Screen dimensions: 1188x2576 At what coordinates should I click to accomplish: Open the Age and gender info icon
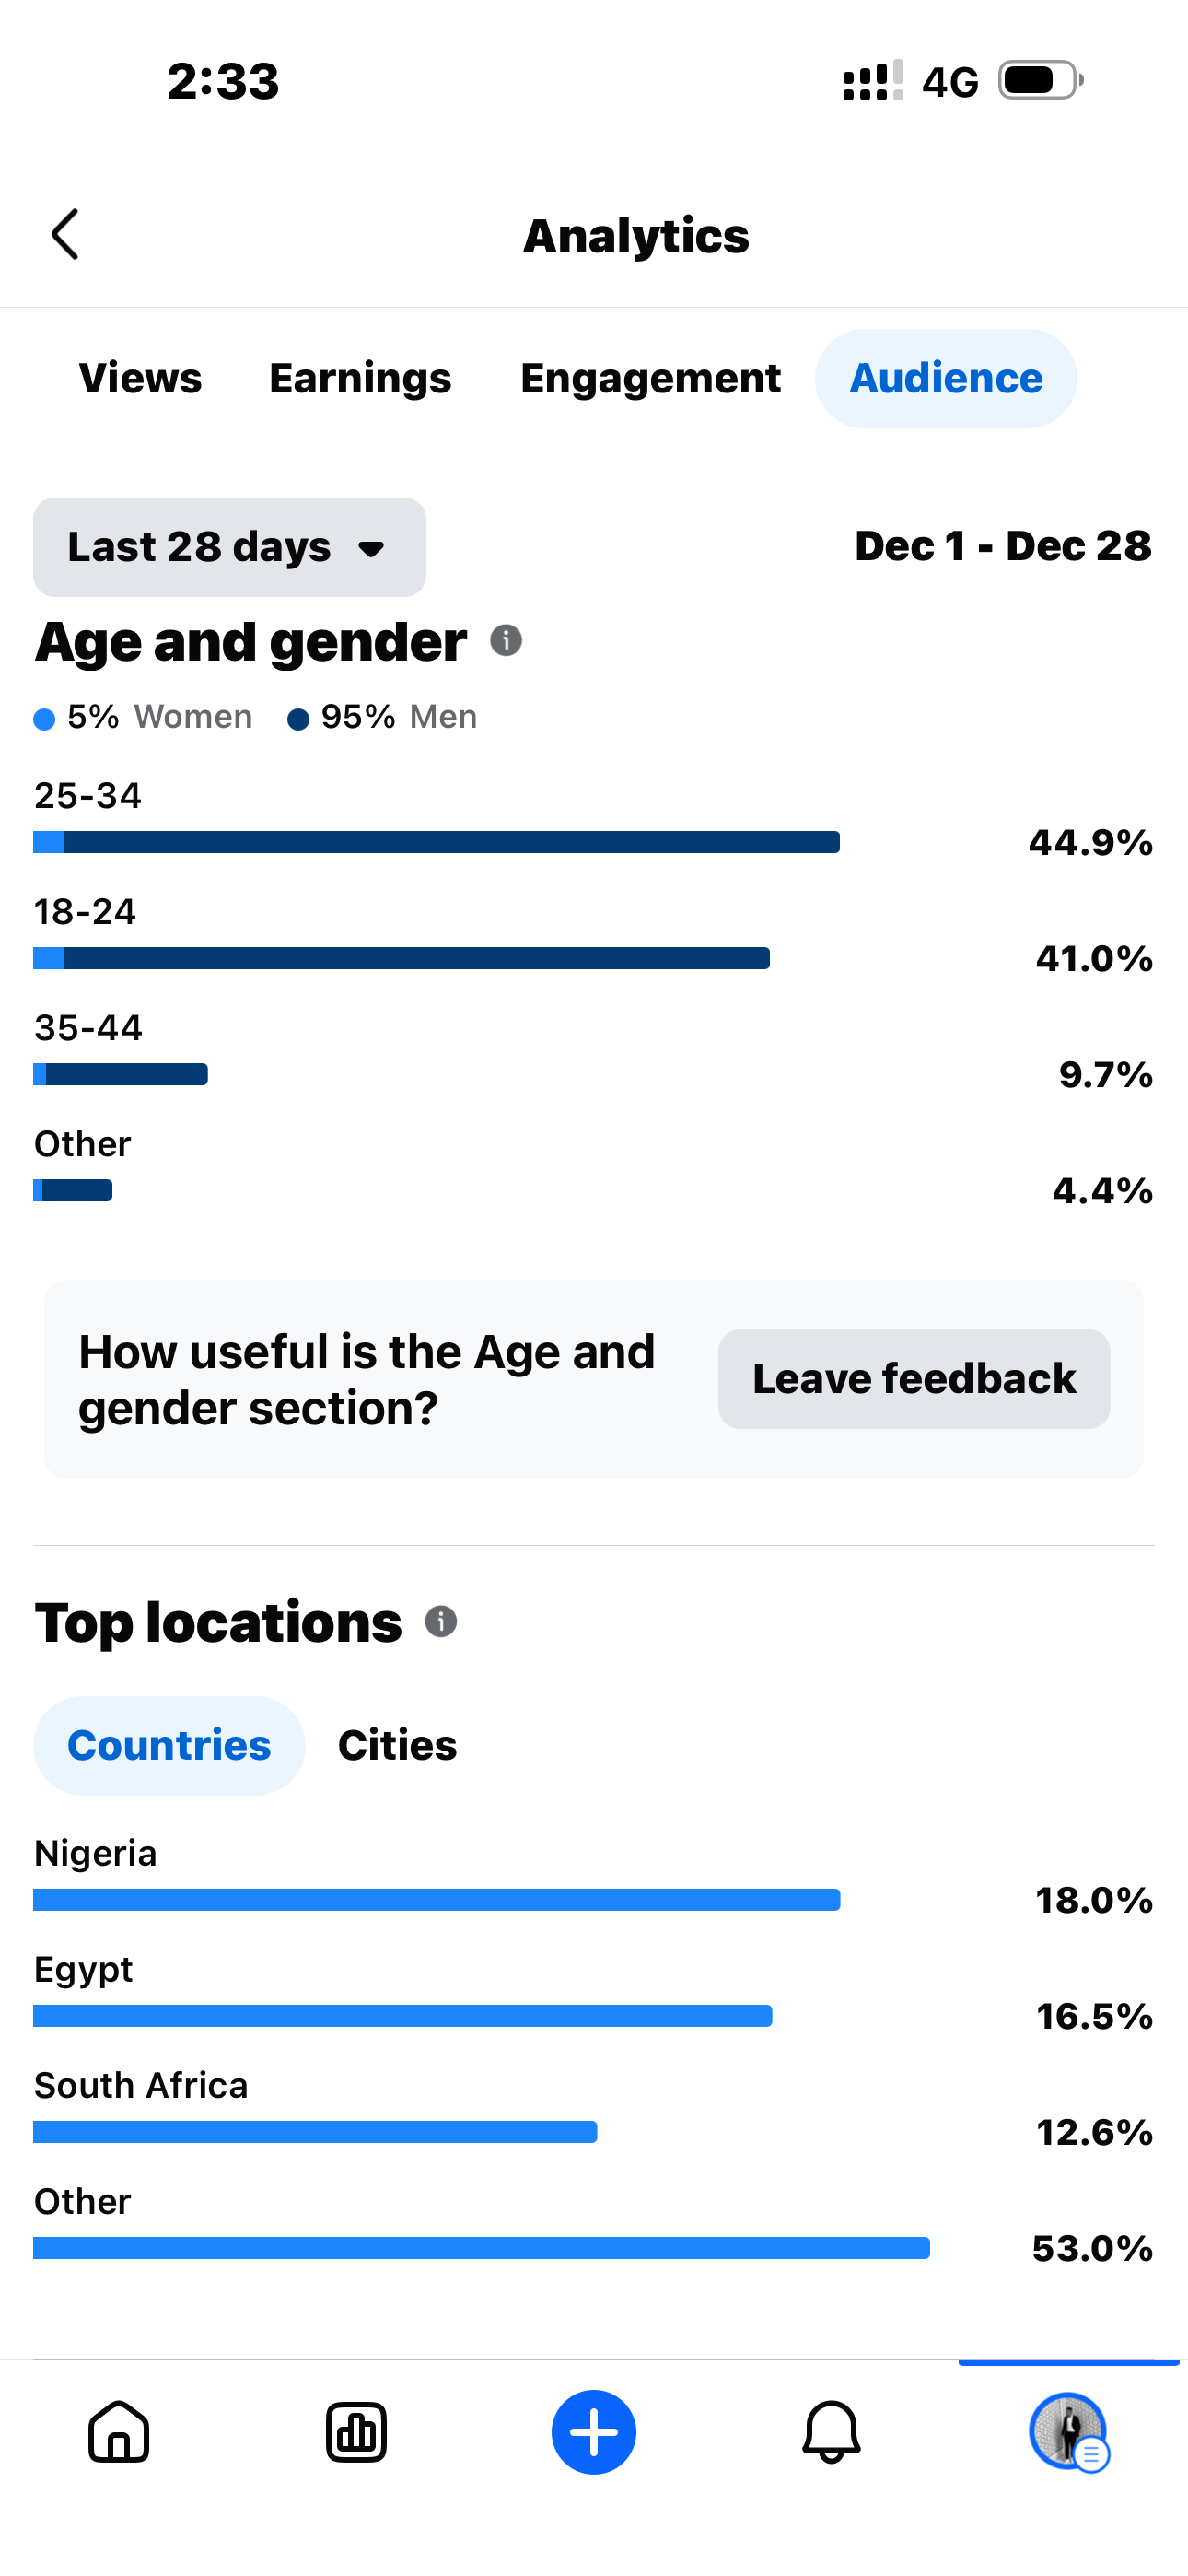click(506, 640)
